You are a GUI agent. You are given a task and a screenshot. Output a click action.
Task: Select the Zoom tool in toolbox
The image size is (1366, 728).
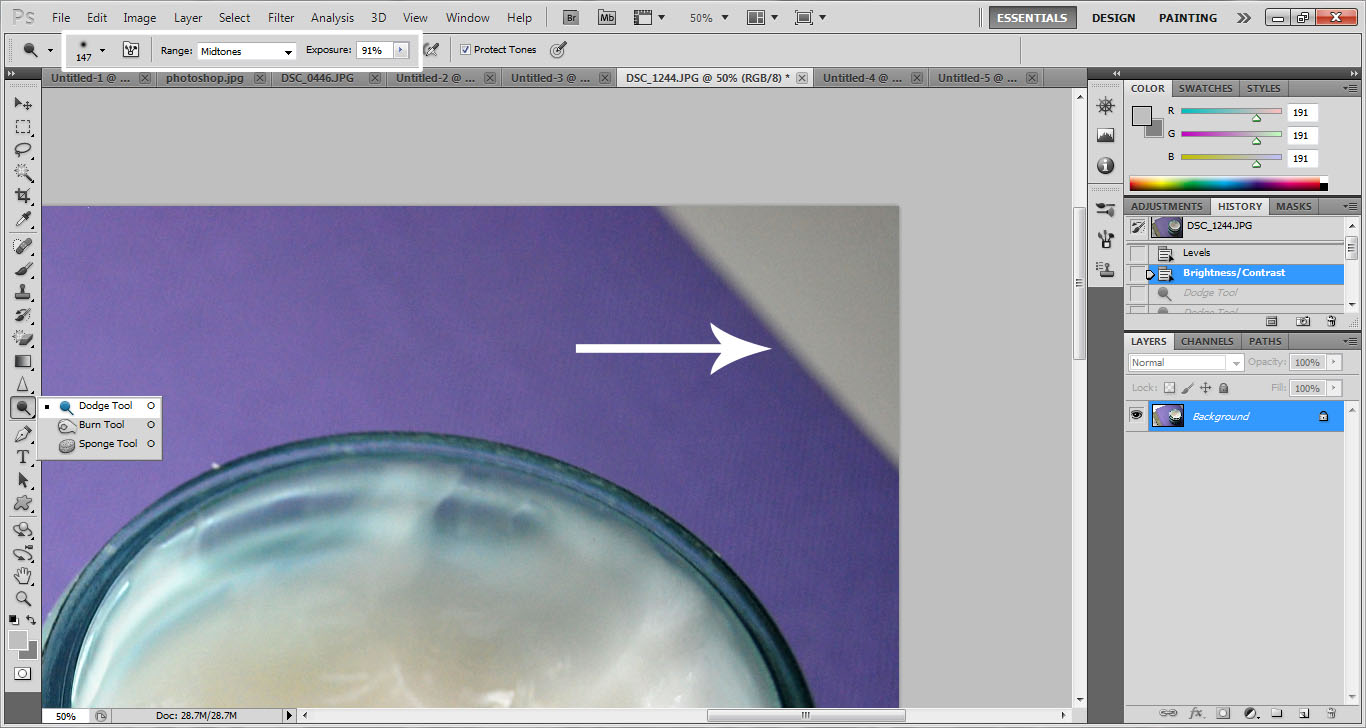[x=22, y=599]
